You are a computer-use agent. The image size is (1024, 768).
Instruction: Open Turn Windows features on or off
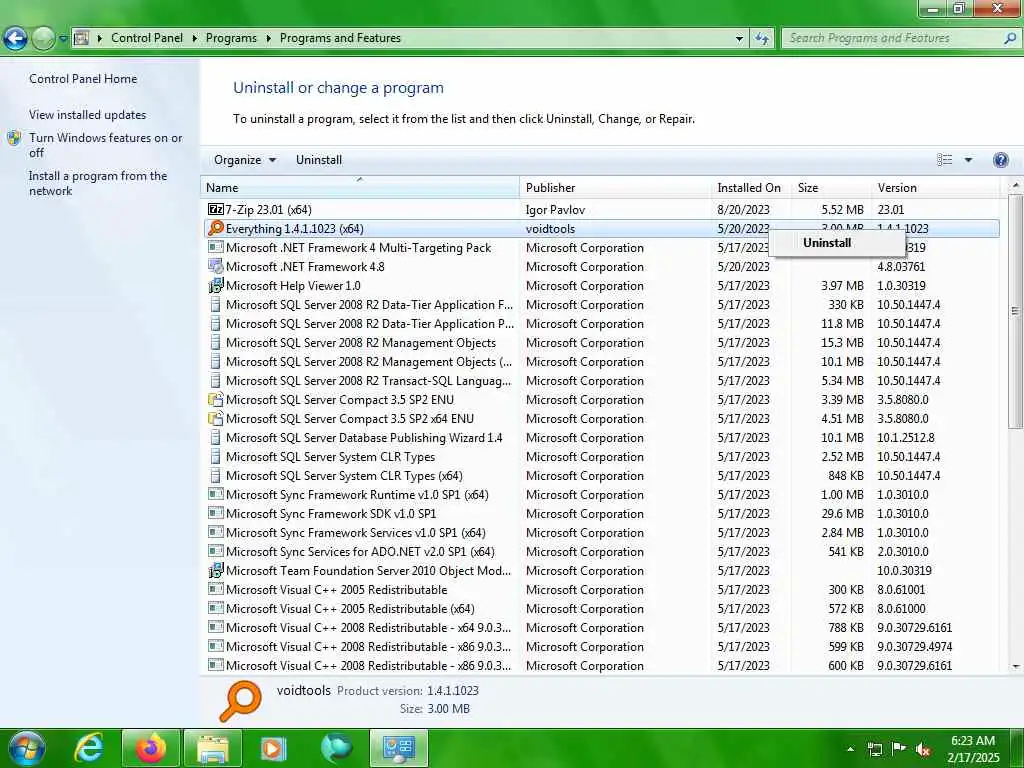pos(106,145)
